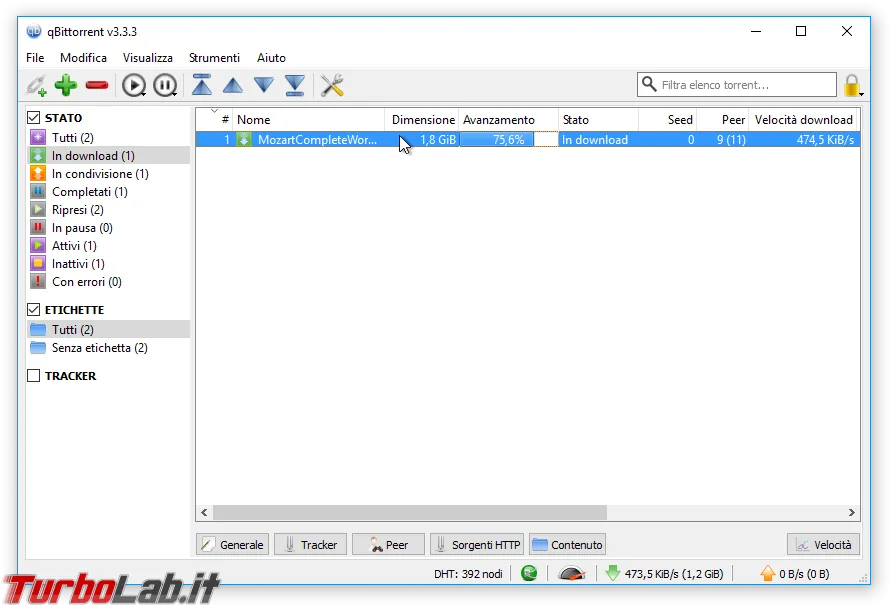Select the Completati (1) filter
The height and width of the screenshot is (607, 892).
108,192
